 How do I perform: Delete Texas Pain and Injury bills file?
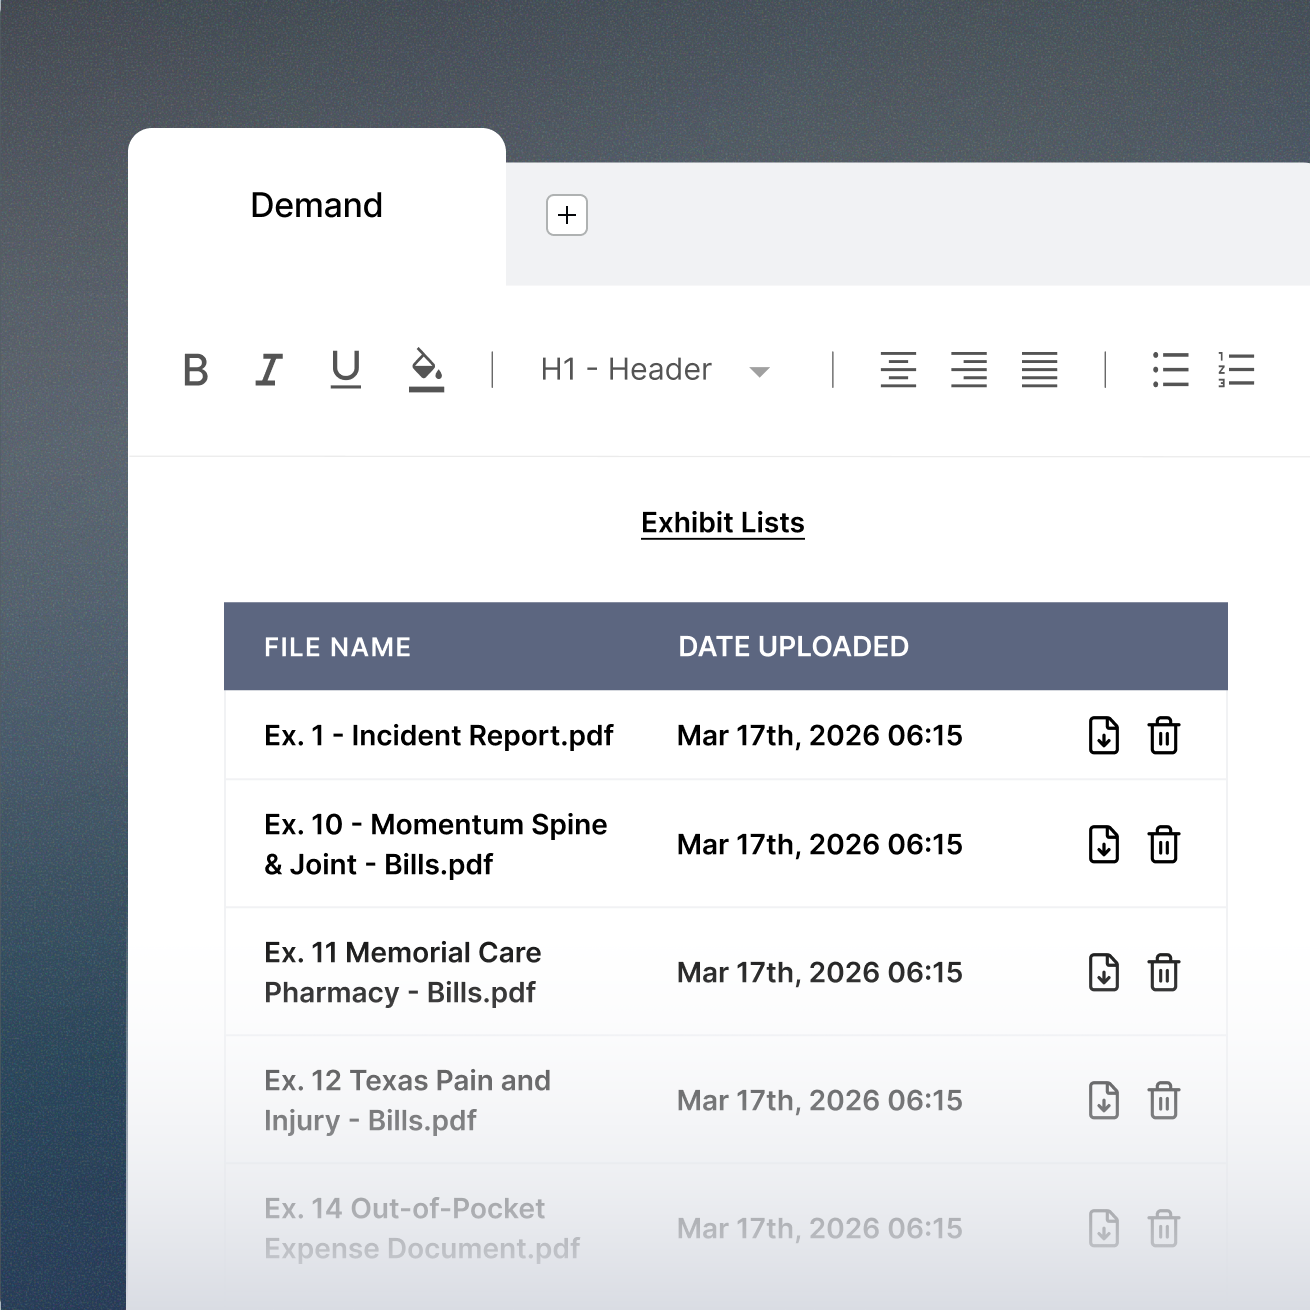click(x=1164, y=1101)
